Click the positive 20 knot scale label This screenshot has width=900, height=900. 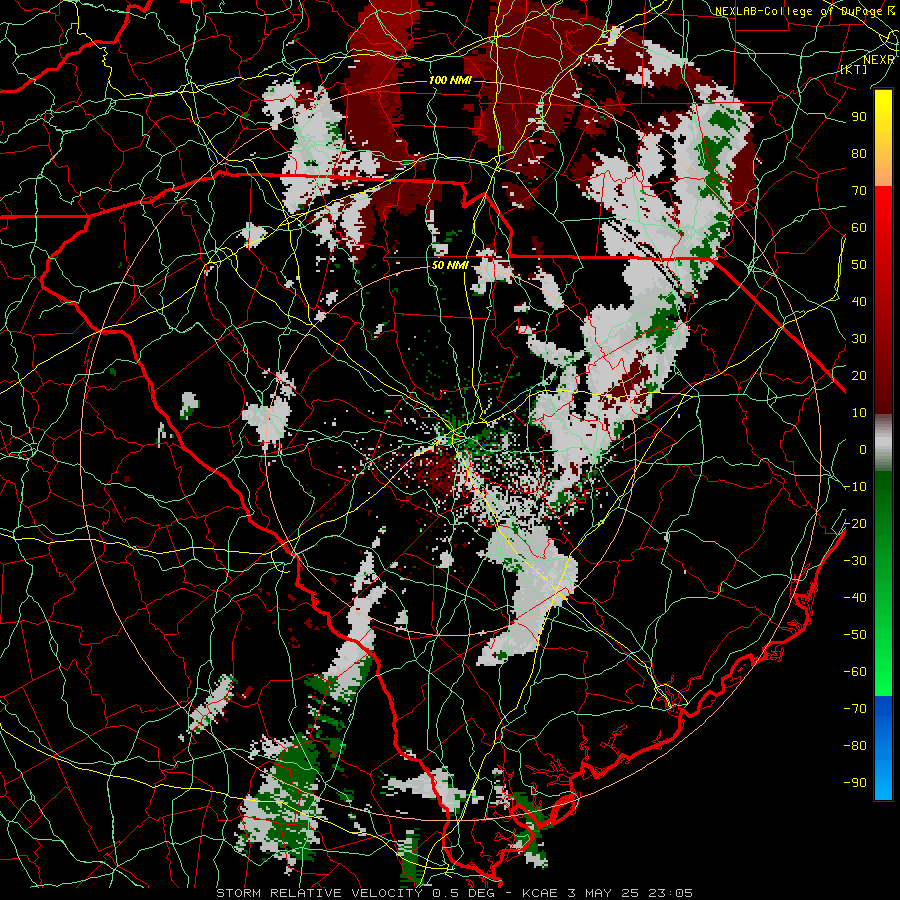click(859, 376)
